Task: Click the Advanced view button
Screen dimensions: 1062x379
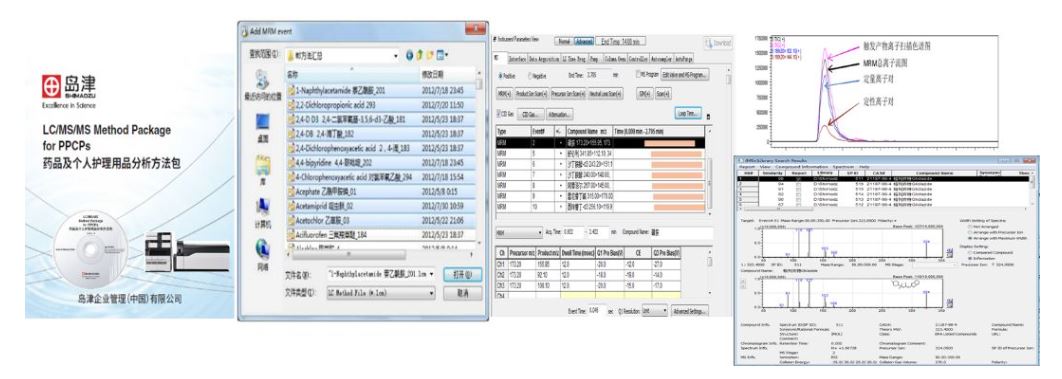Action: click(x=584, y=41)
